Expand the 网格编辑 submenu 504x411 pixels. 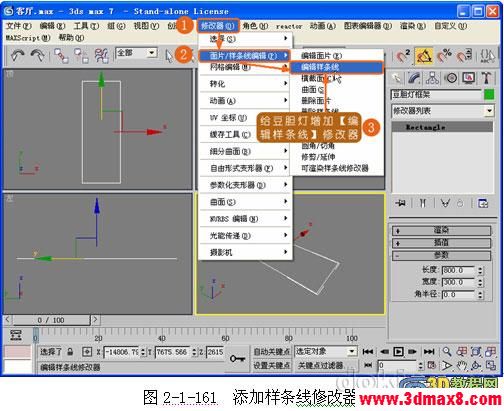click(245, 67)
